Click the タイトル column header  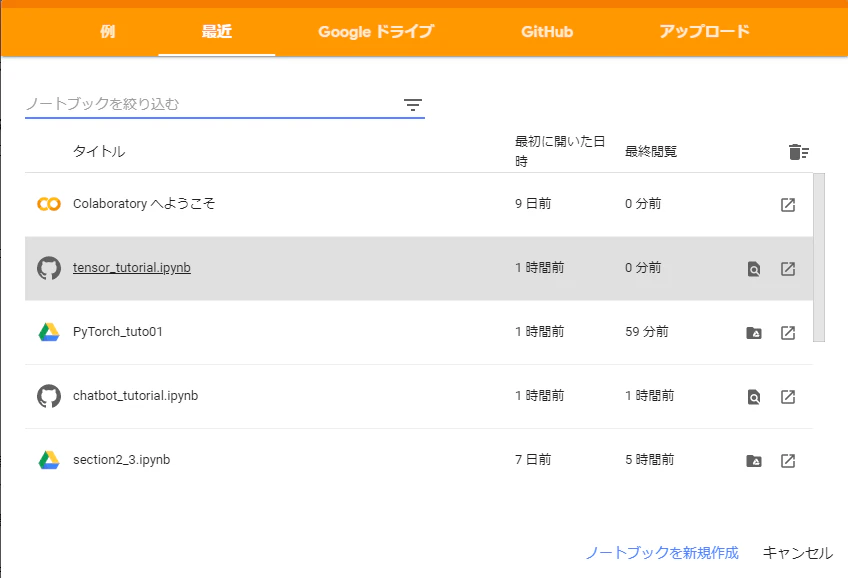(99, 151)
